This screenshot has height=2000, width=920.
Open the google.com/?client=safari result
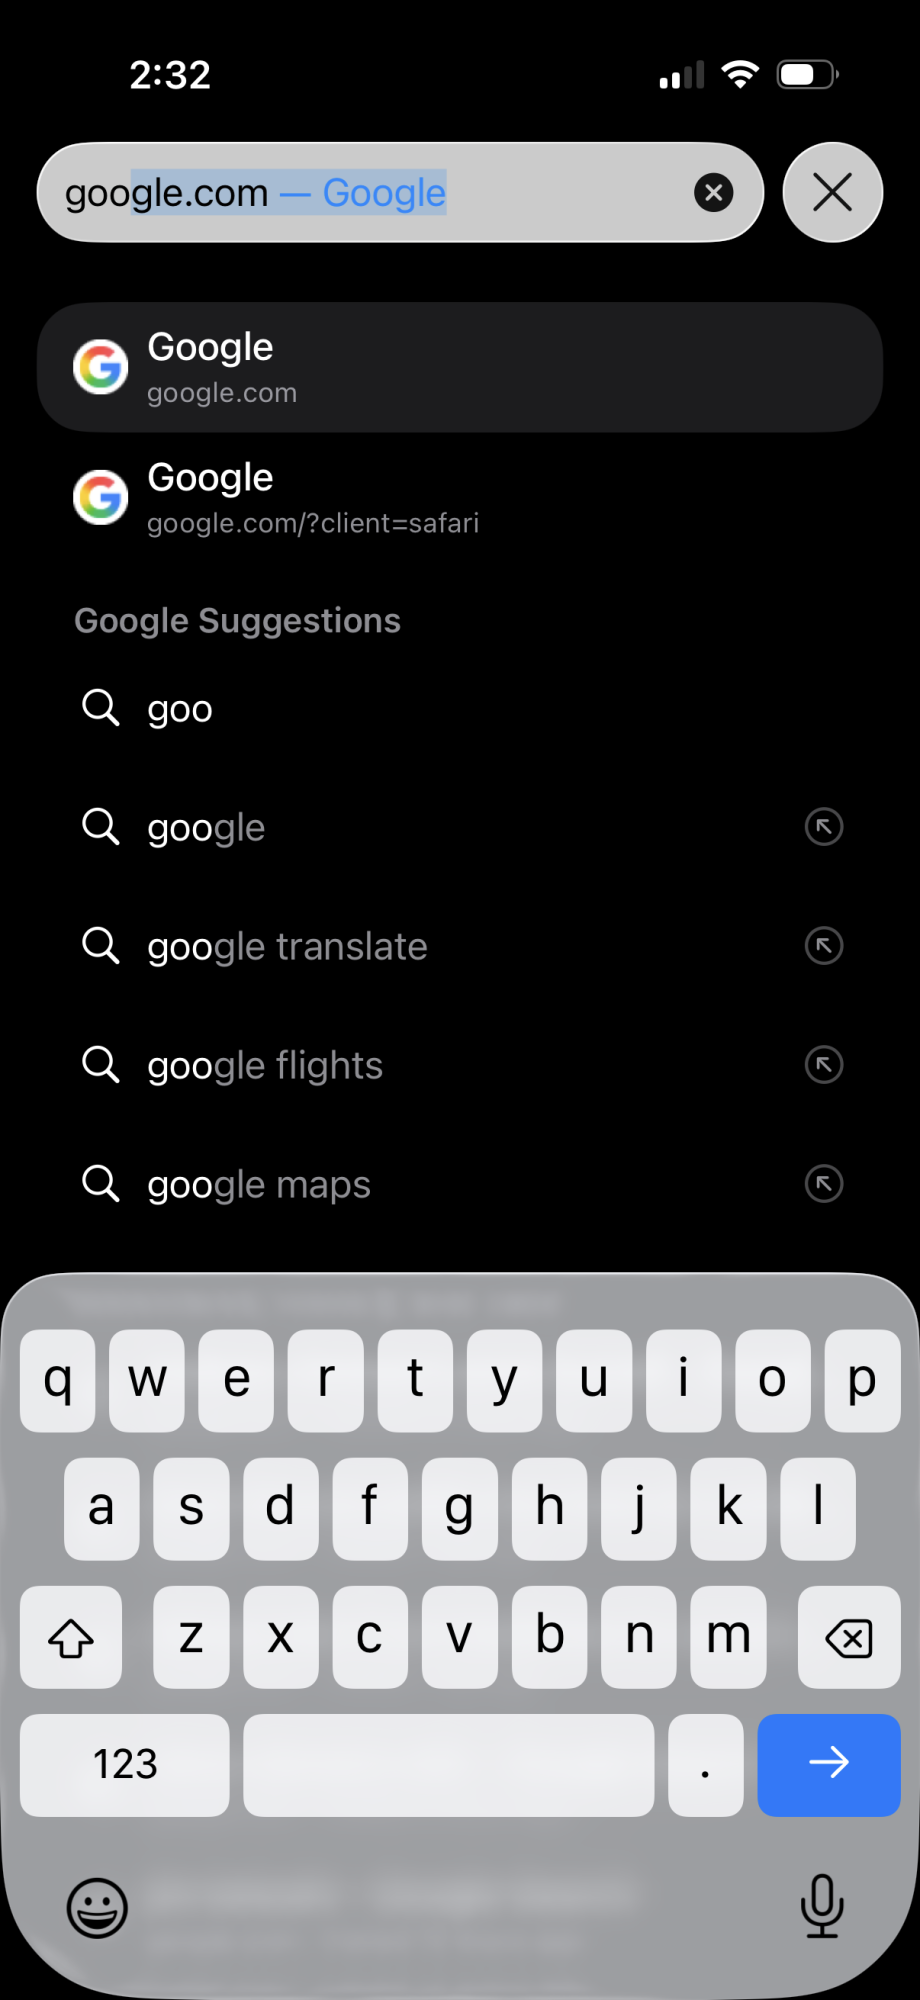click(x=460, y=497)
